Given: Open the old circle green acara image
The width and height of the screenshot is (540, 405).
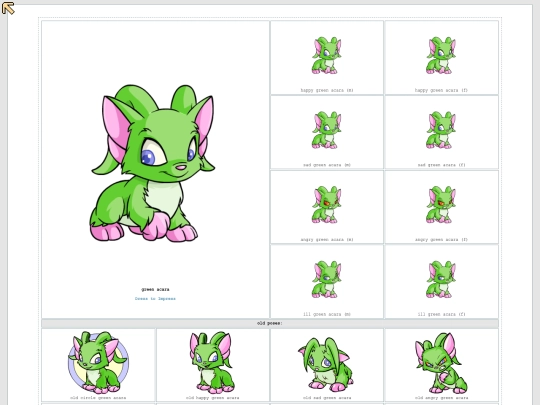Looking at the screenshot, I should (x=98, y=362).
